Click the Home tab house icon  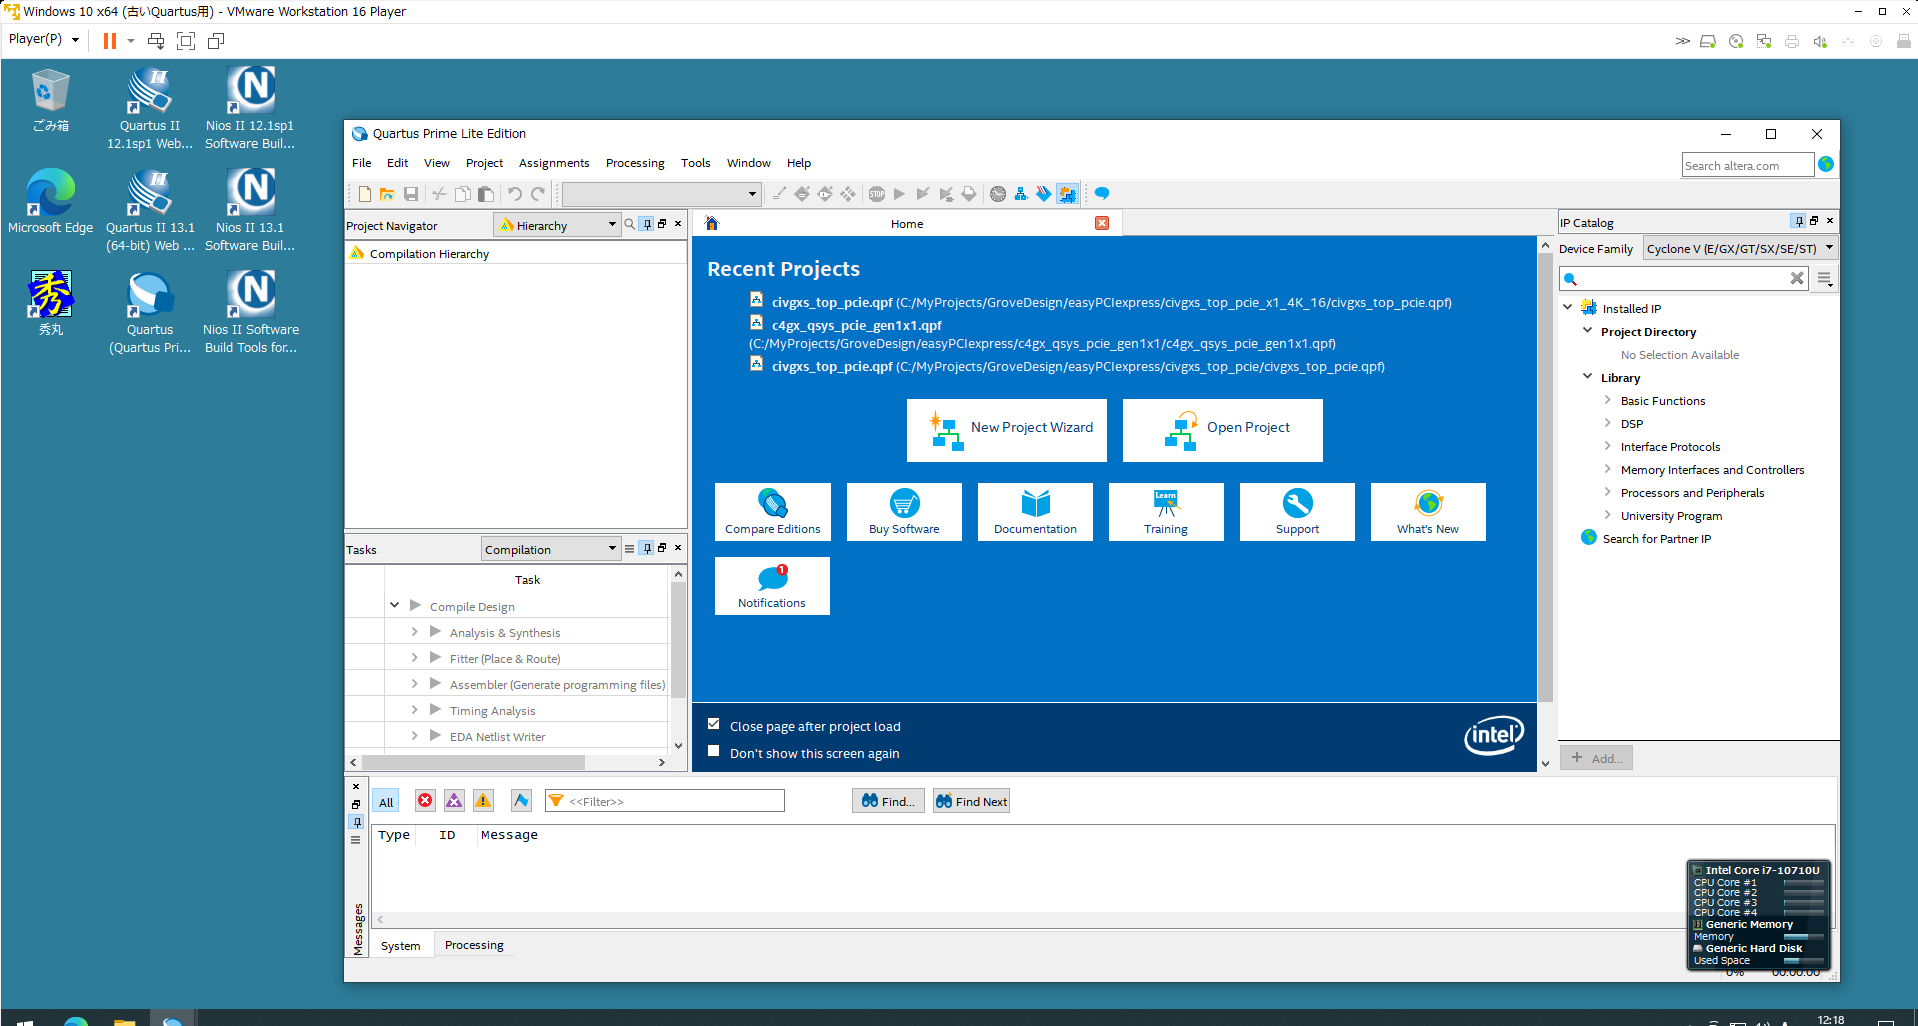712,223
